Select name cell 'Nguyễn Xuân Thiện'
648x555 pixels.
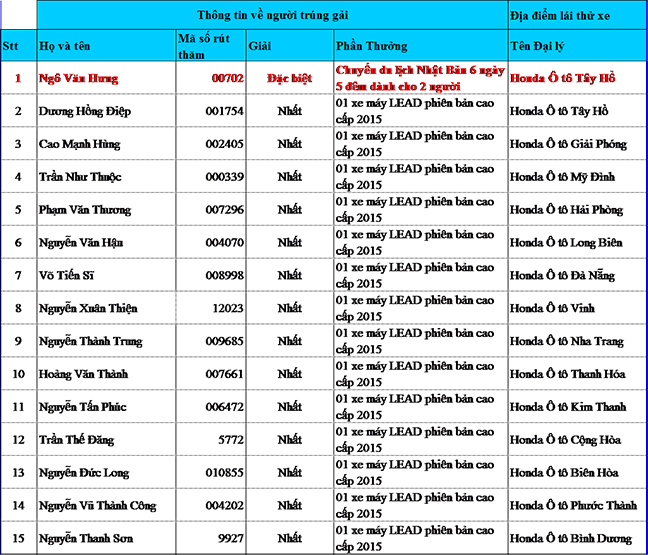tap(106, 308)
